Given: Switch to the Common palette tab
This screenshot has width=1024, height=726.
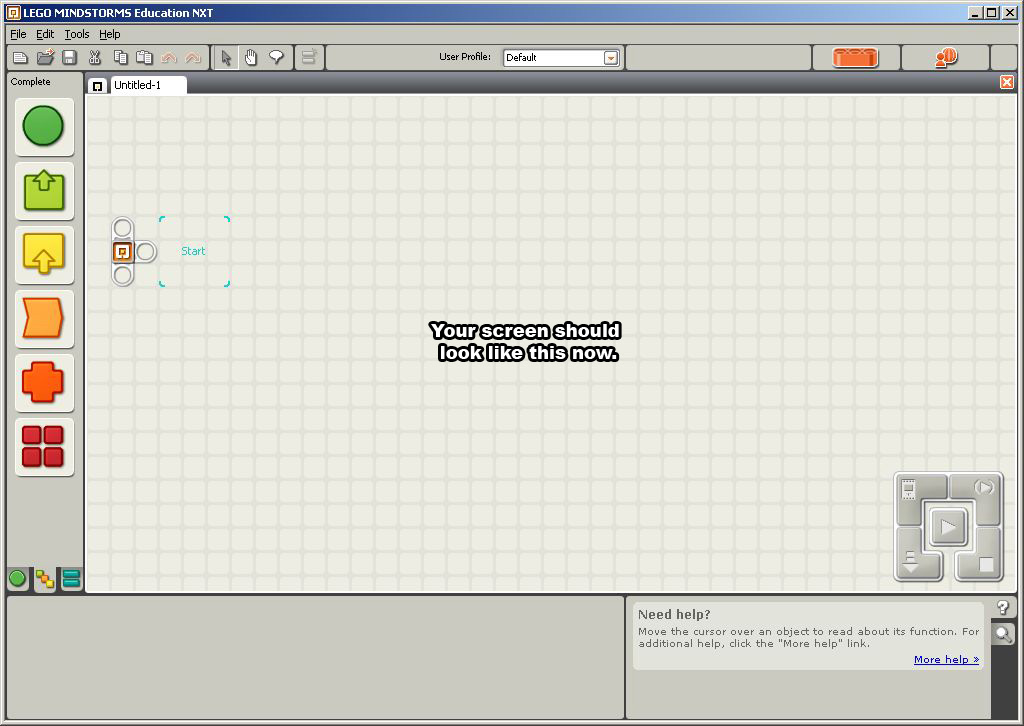Looking at the screenshot, I should 18,578.
